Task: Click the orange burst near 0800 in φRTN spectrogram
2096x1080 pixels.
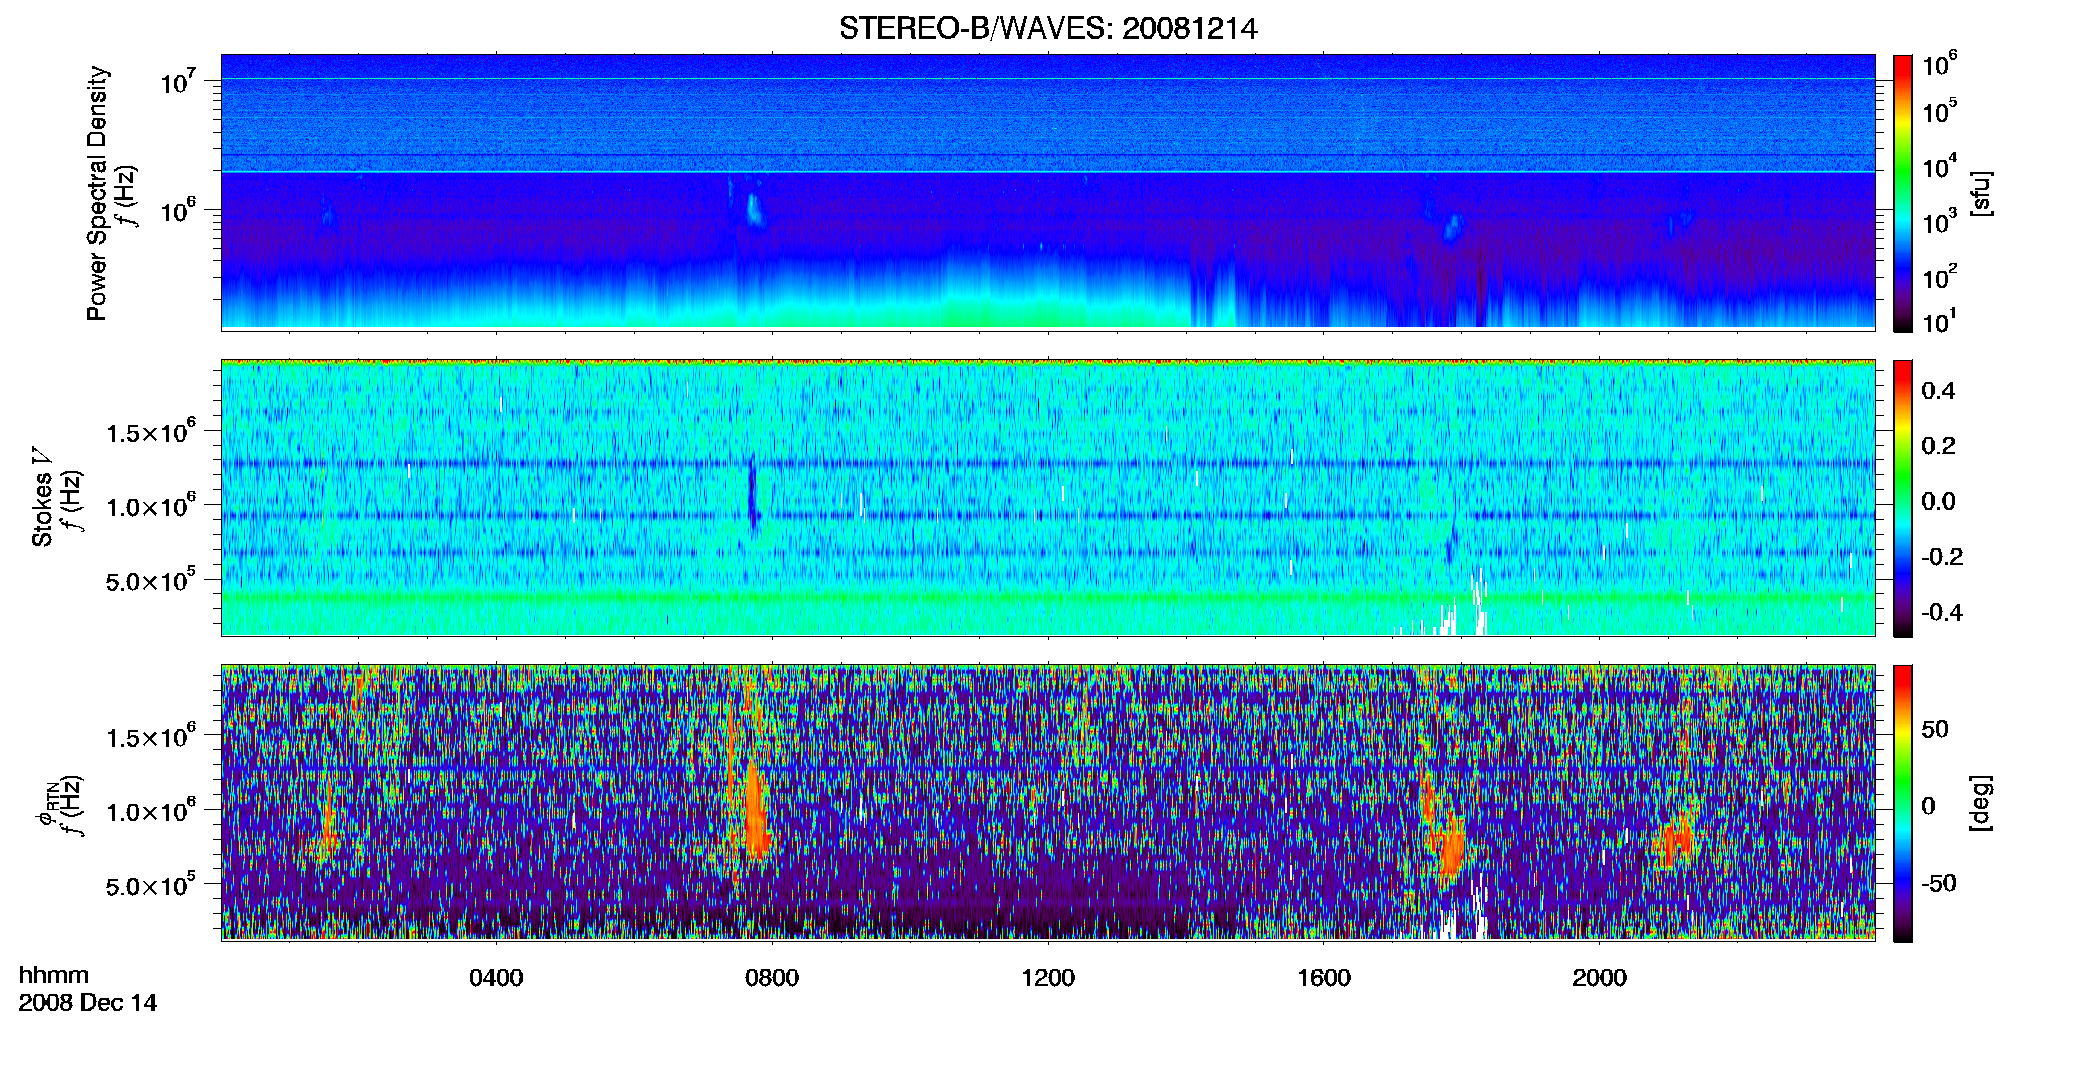Action: 756,808
